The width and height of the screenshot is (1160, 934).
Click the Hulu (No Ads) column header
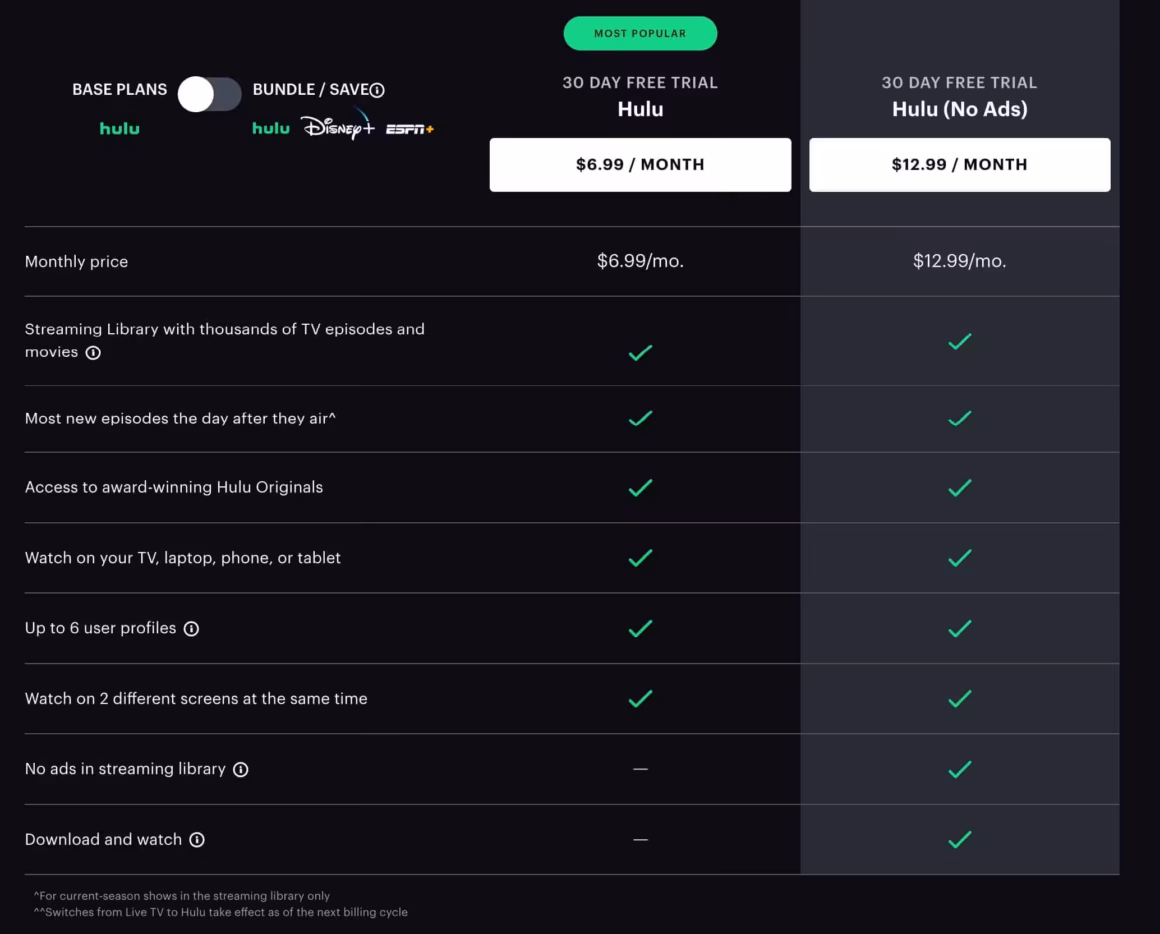959,109
